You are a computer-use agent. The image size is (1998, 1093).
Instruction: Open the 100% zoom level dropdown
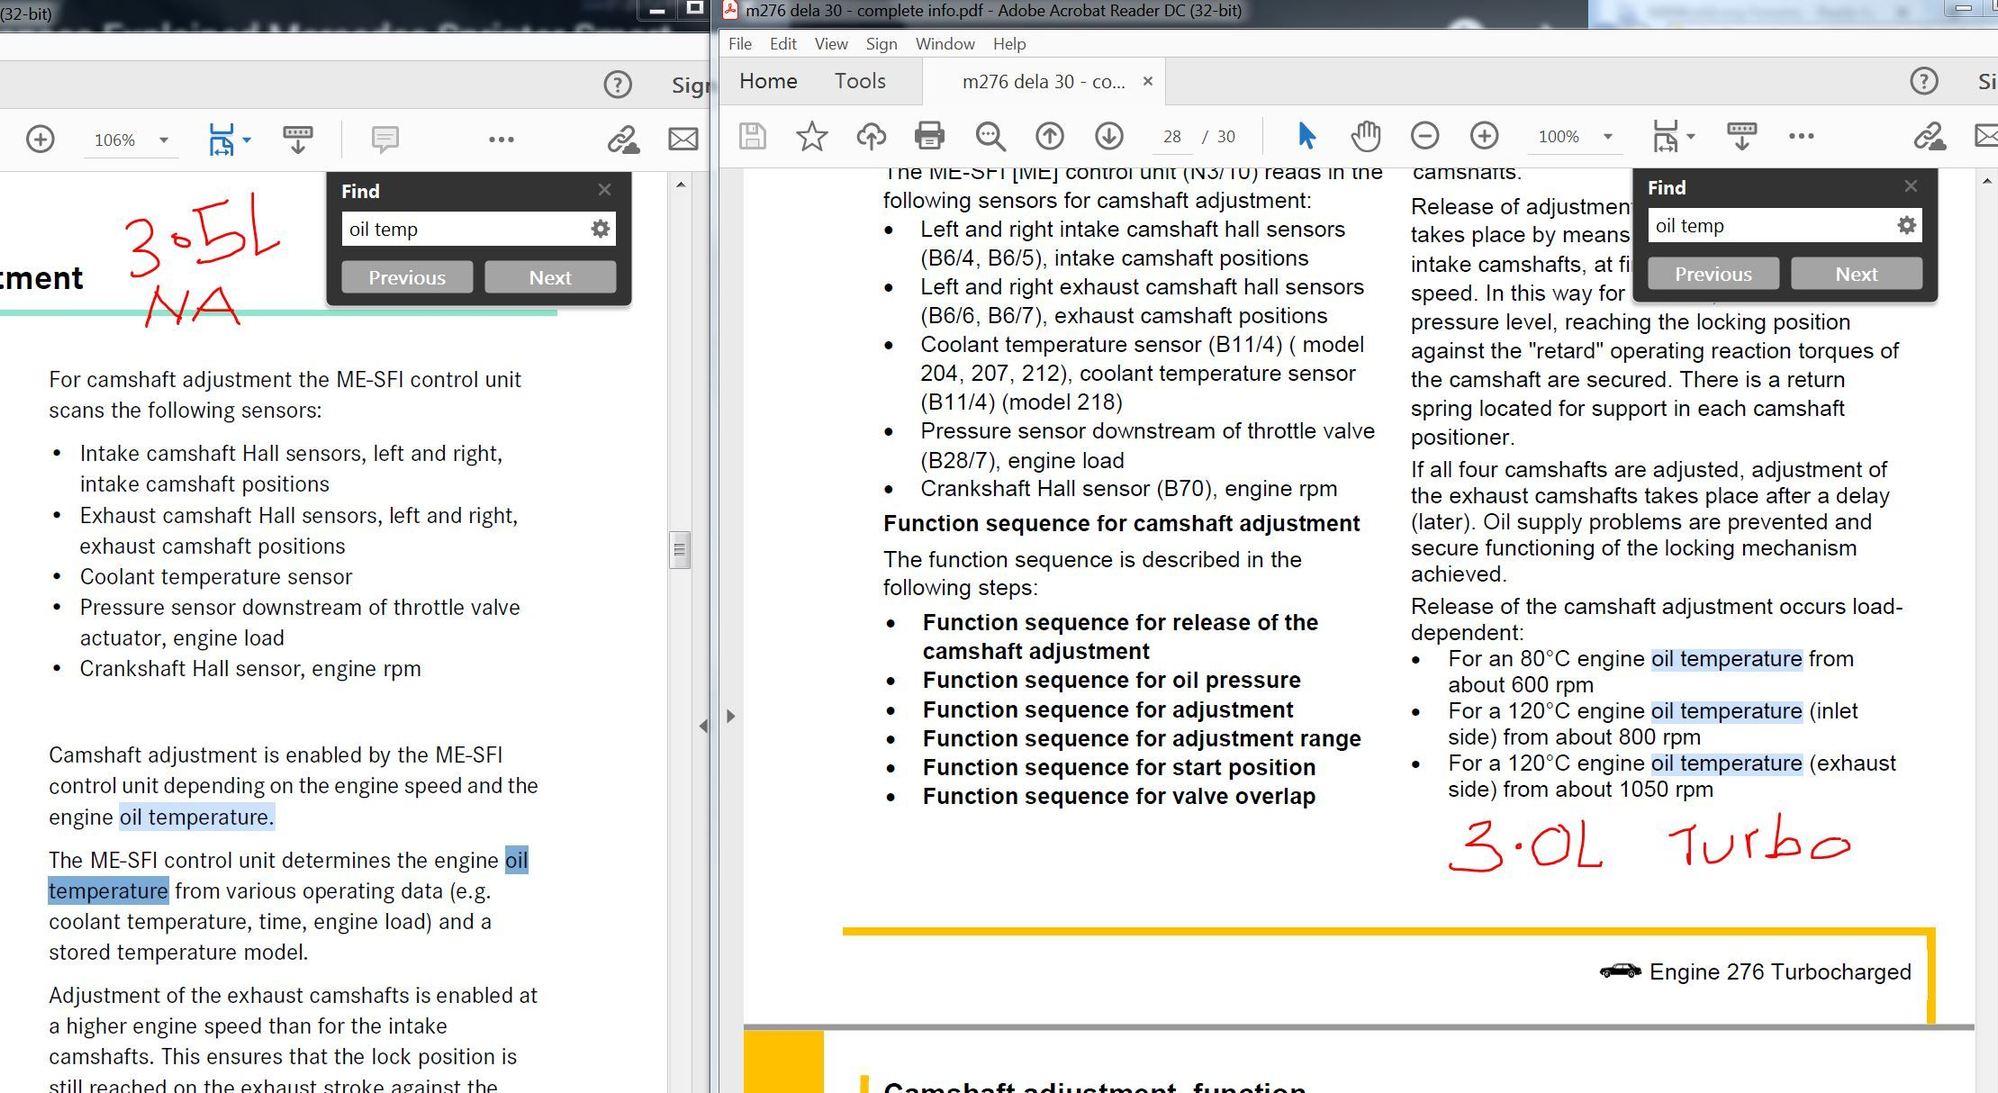[x=1608, y=137]
